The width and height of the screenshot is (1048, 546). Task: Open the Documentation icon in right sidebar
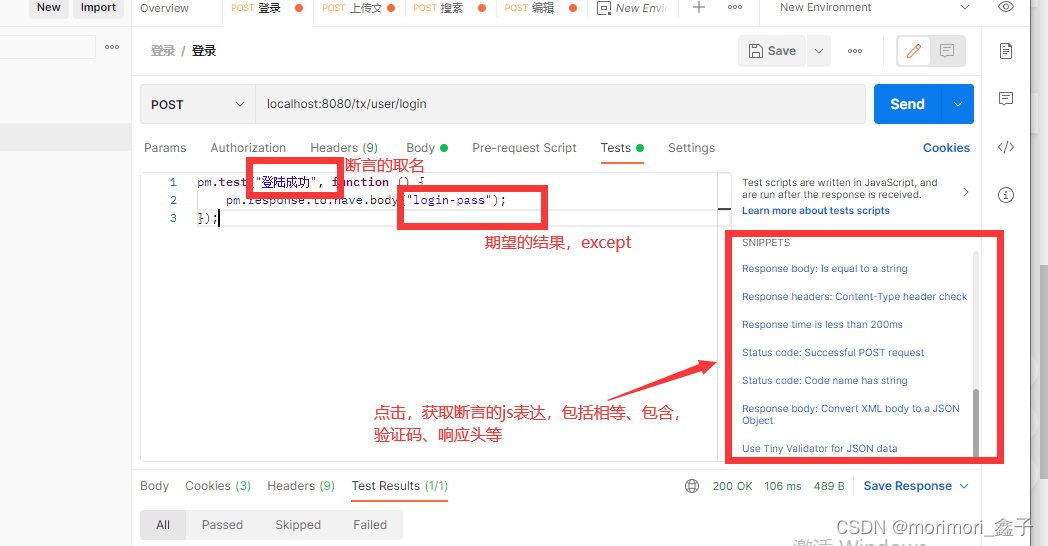1005,51
